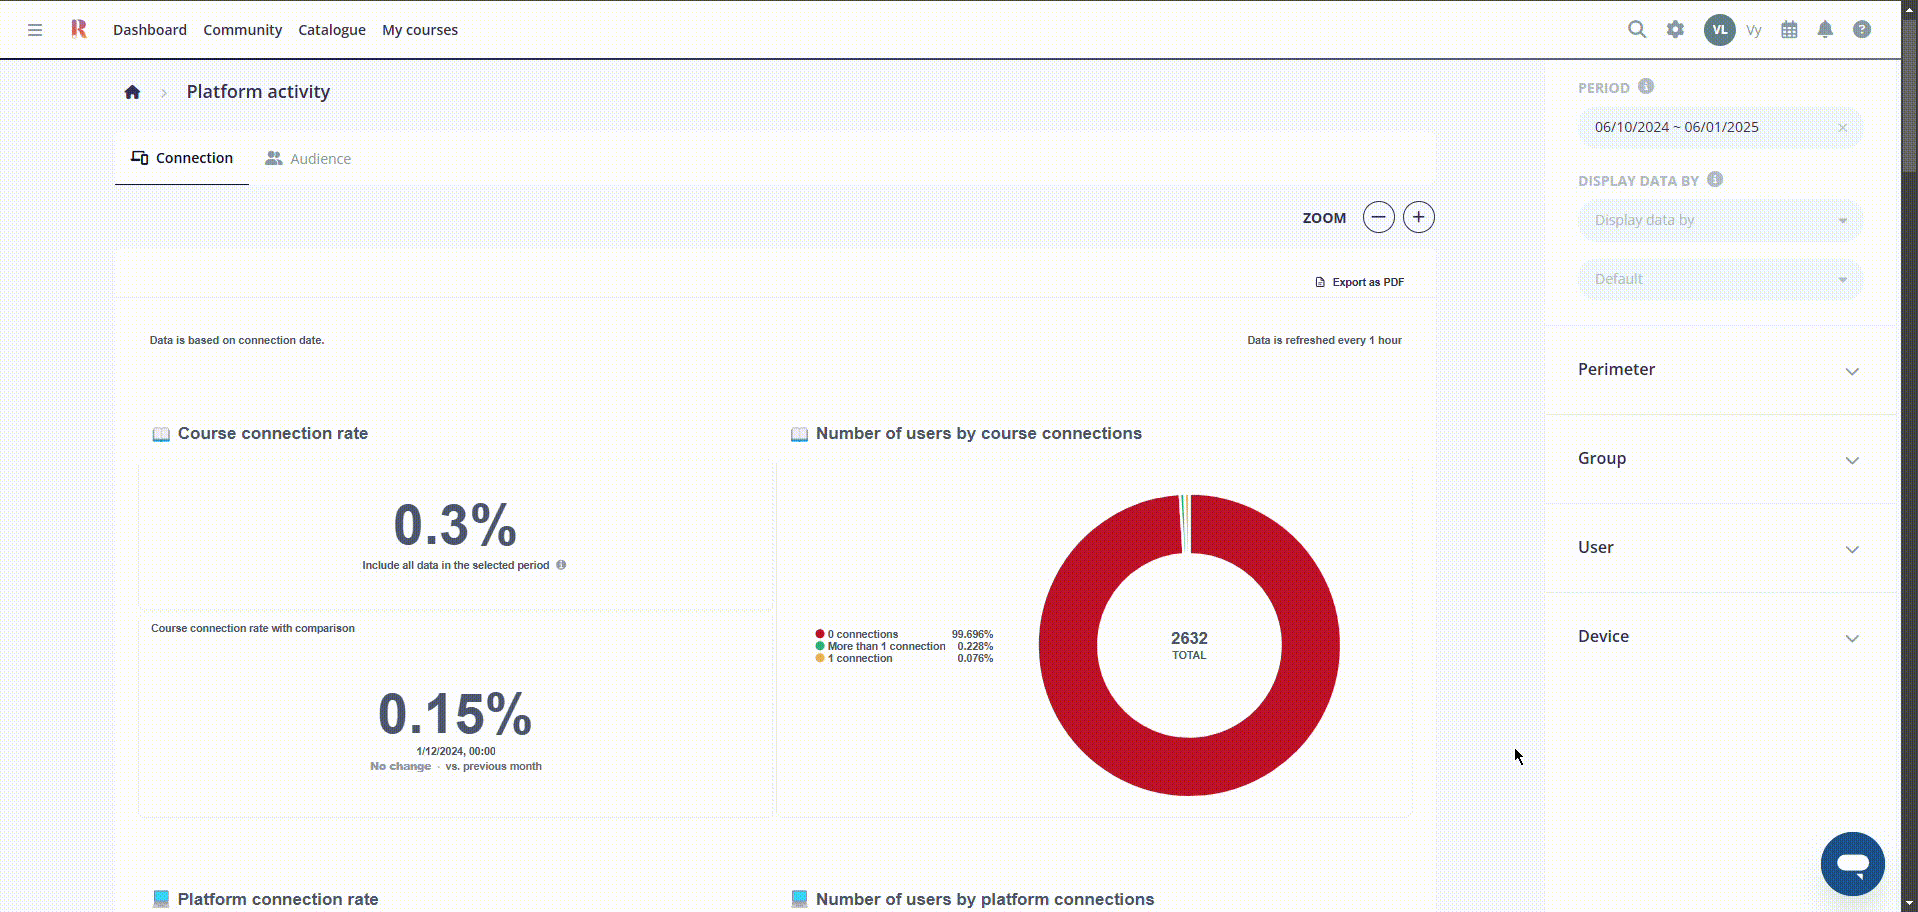Click the VL user avatar
1918x912 pixels.
[1719, 30]
